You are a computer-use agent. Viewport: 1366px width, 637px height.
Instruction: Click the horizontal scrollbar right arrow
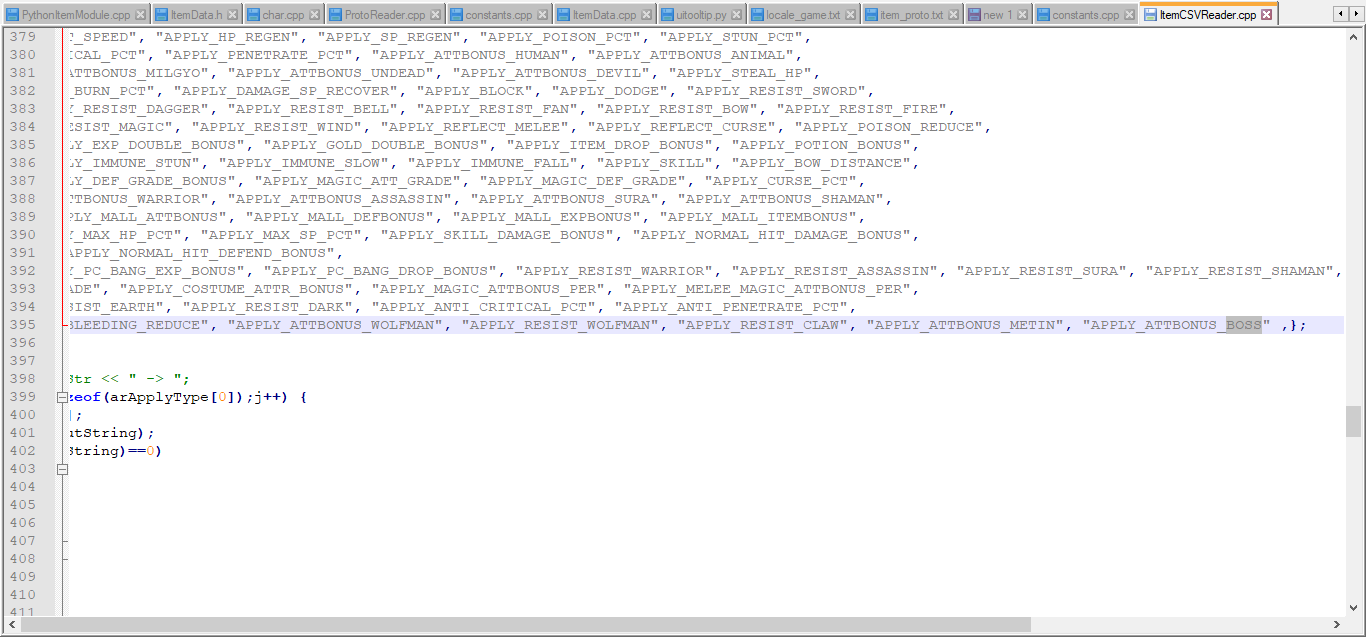(1336, 625)
